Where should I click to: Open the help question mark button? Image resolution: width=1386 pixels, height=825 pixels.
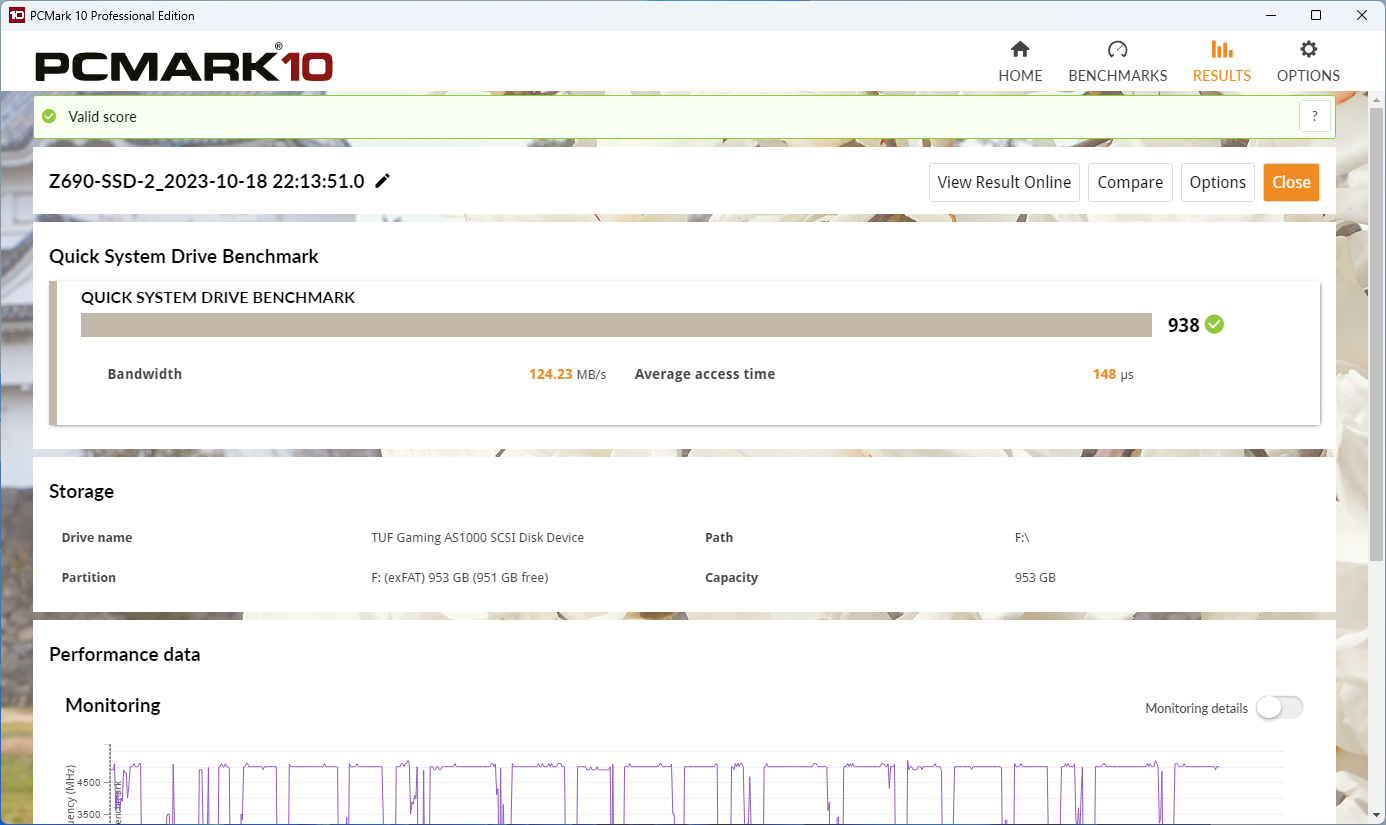click(x=1315, y=116)
